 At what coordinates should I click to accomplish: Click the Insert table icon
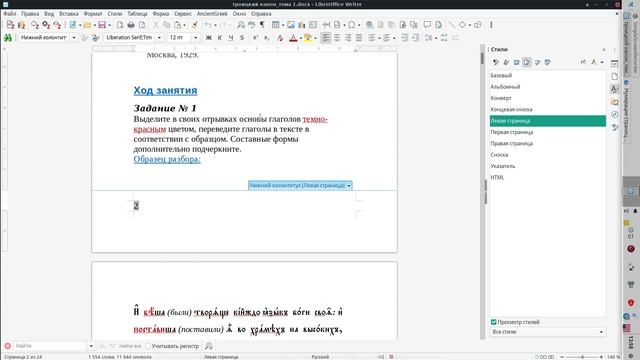(276, 25)
